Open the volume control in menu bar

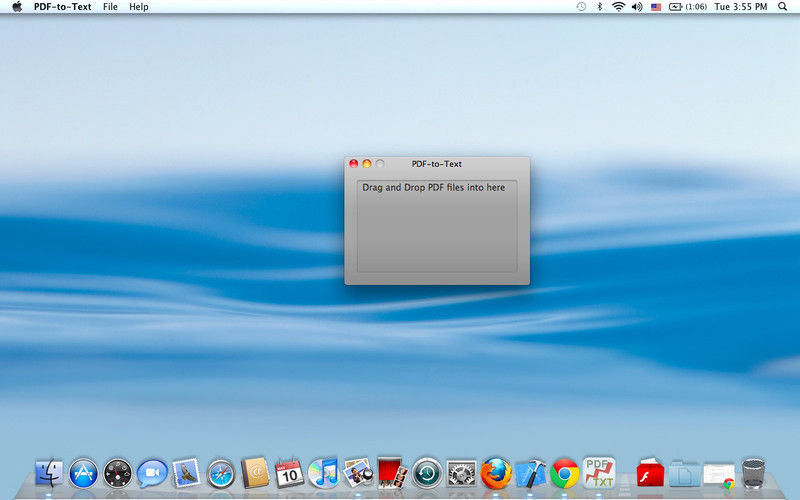click(637, 7)
